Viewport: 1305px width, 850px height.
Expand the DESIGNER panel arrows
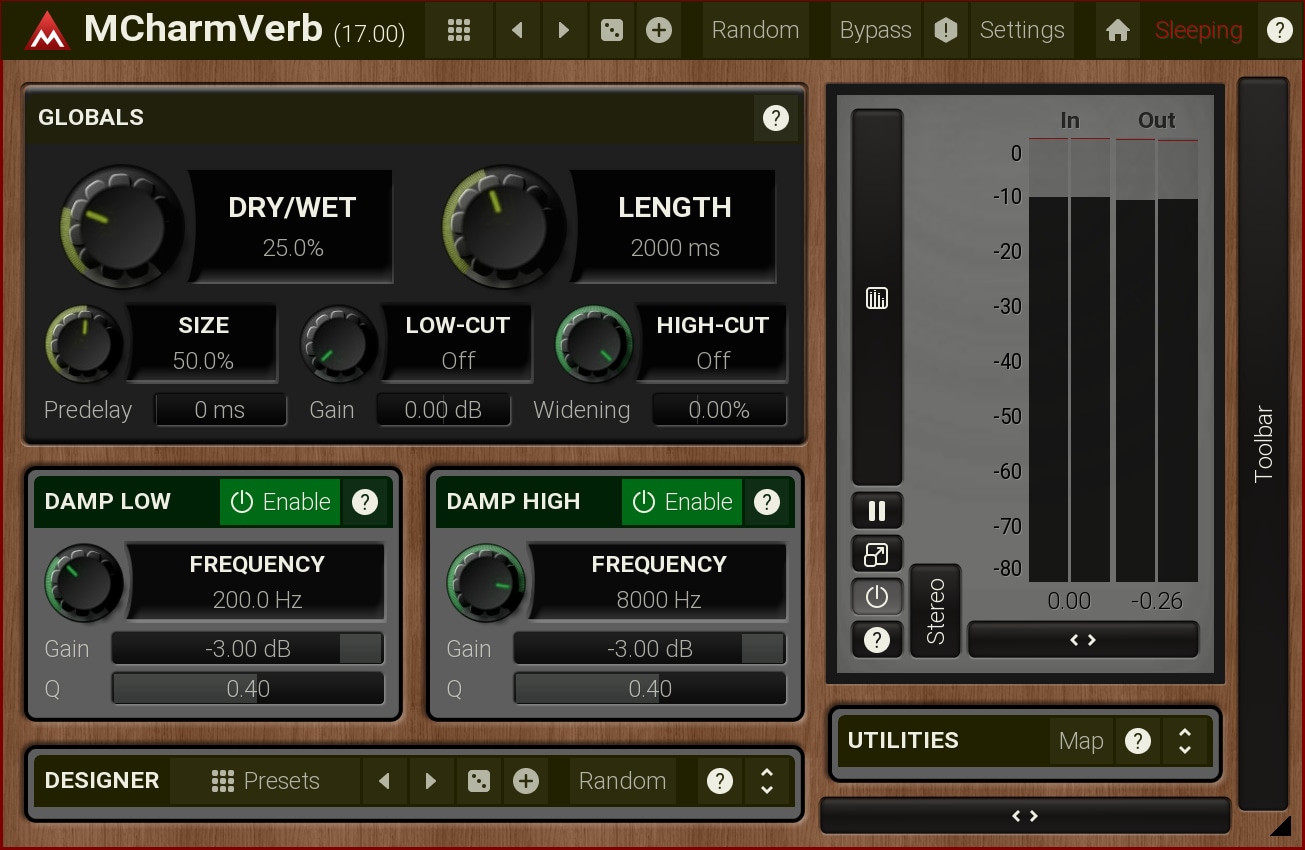click(x=767, y=781)
